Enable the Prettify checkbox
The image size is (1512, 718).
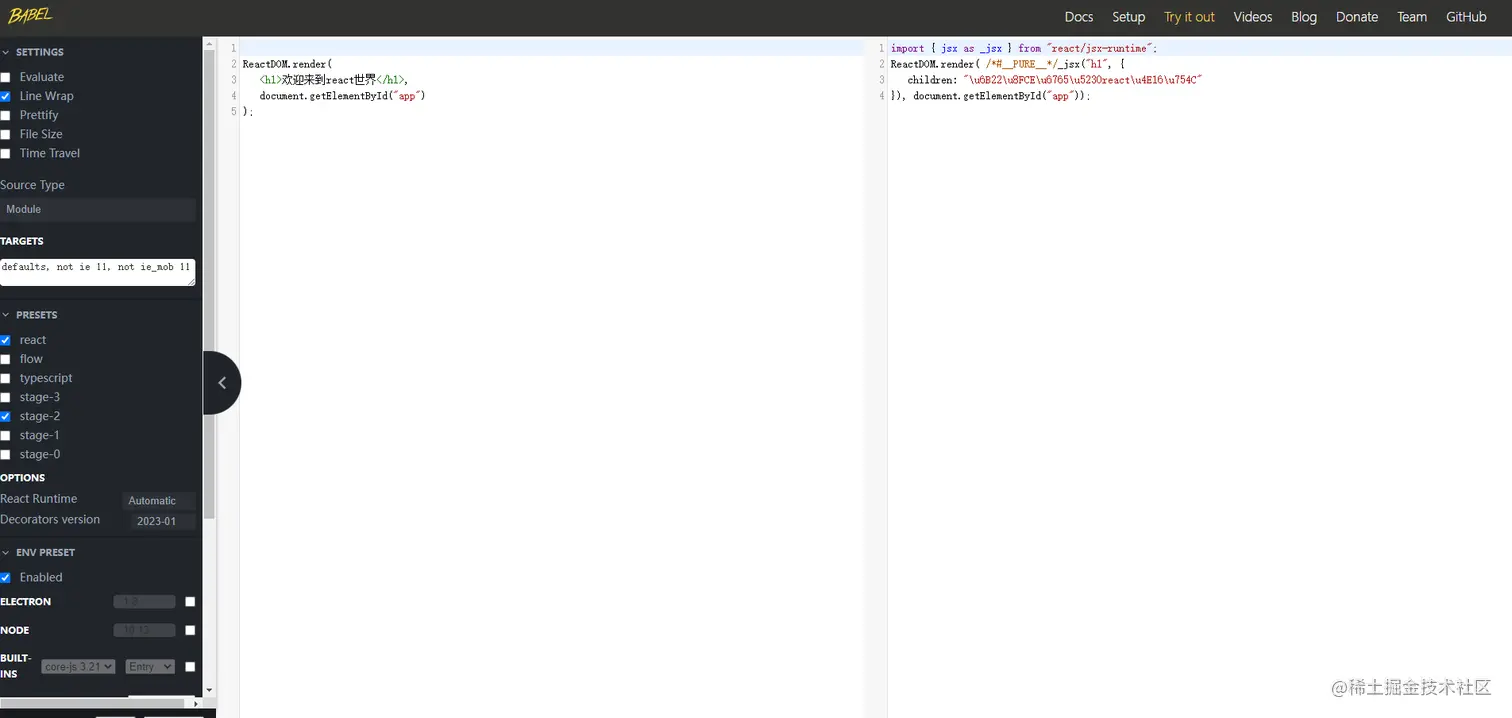tap(6, 115)
